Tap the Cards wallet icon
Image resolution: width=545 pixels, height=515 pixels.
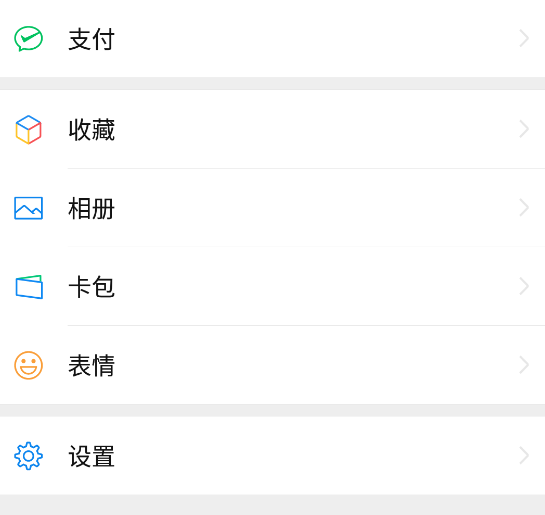[29, 287]
